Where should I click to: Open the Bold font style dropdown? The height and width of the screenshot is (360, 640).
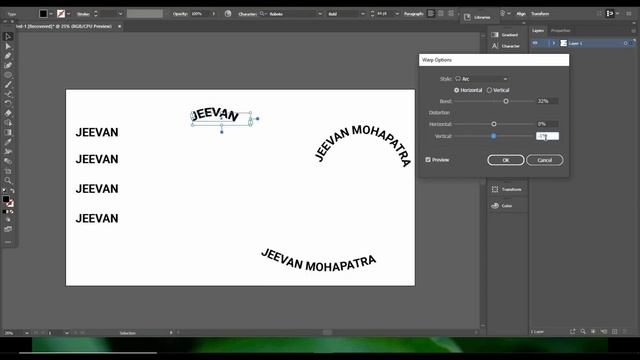click(x=362, y=13)
